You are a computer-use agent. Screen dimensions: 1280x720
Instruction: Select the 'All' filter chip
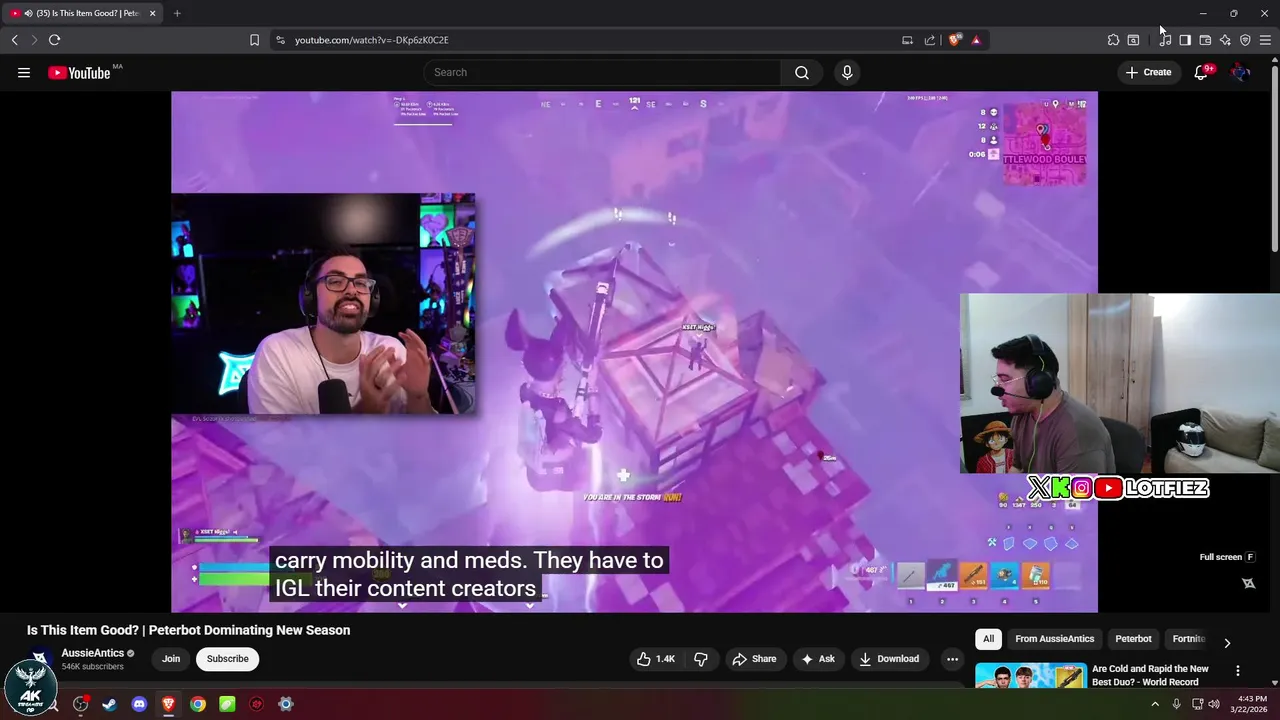tap(988, 639)
